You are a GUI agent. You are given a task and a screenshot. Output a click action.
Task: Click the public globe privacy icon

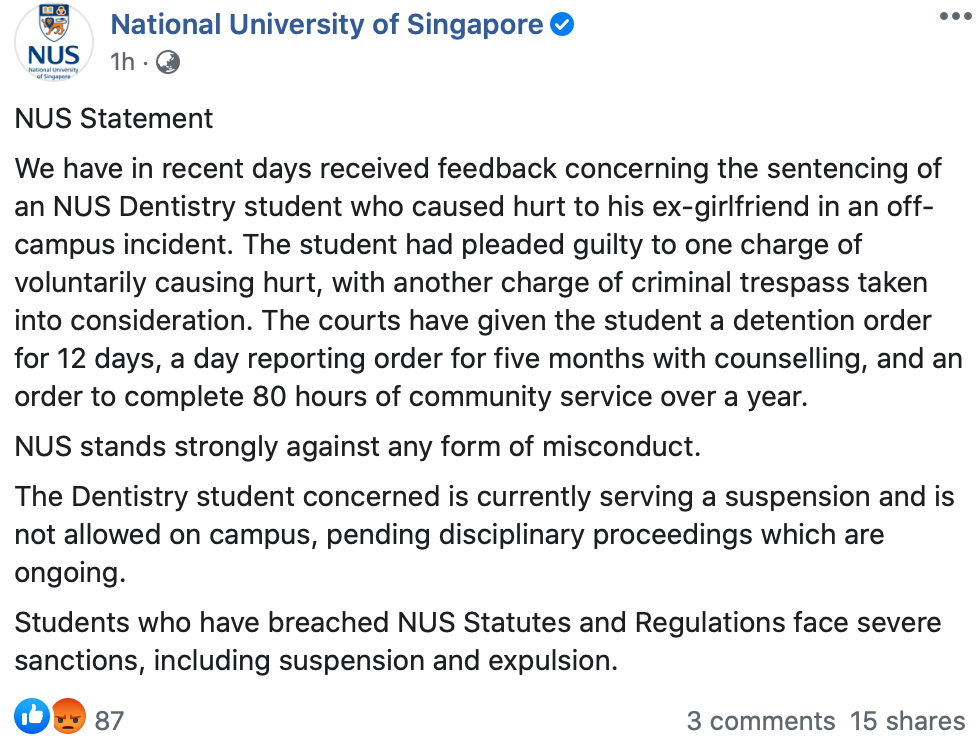(x=168, y=62)
